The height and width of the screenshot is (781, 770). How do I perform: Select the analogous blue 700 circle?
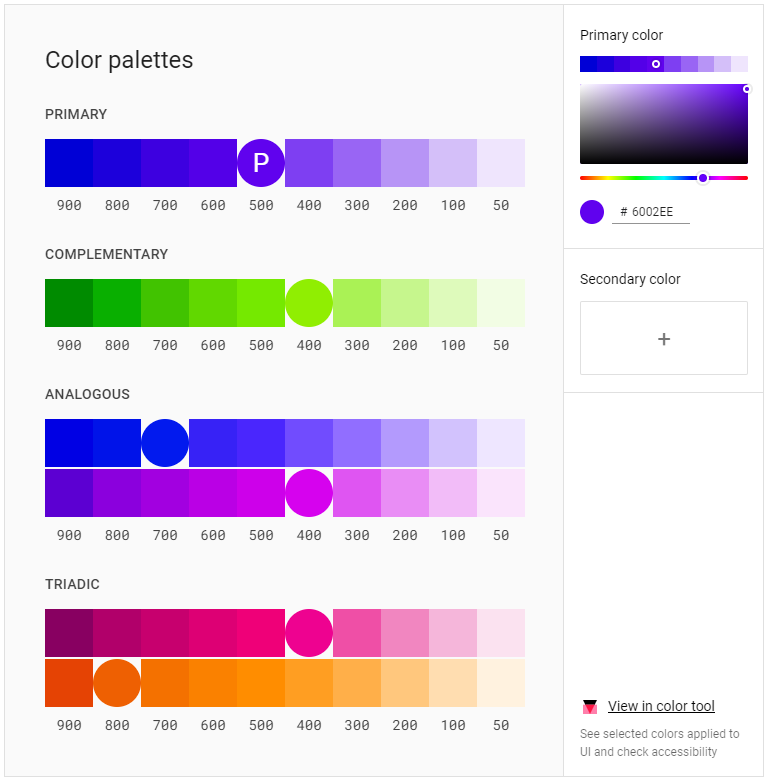pyautogui.click(x=165, y=443)
